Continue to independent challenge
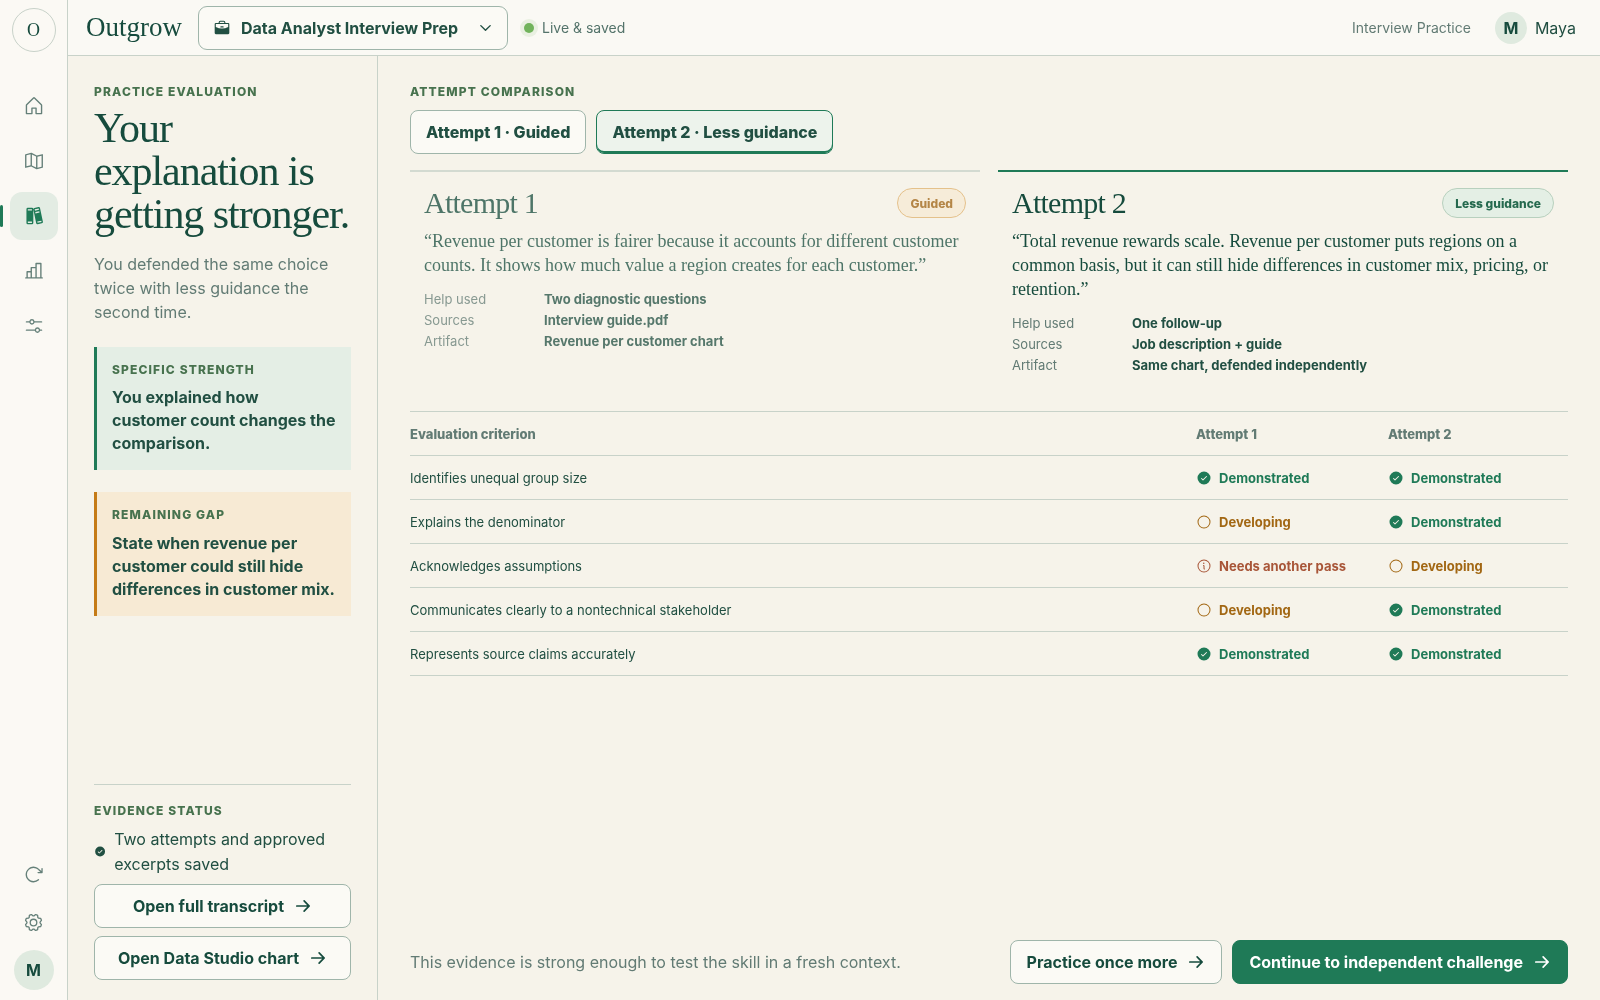The height and width of the screenshot is (1000, 1600). pos(1400,962)
